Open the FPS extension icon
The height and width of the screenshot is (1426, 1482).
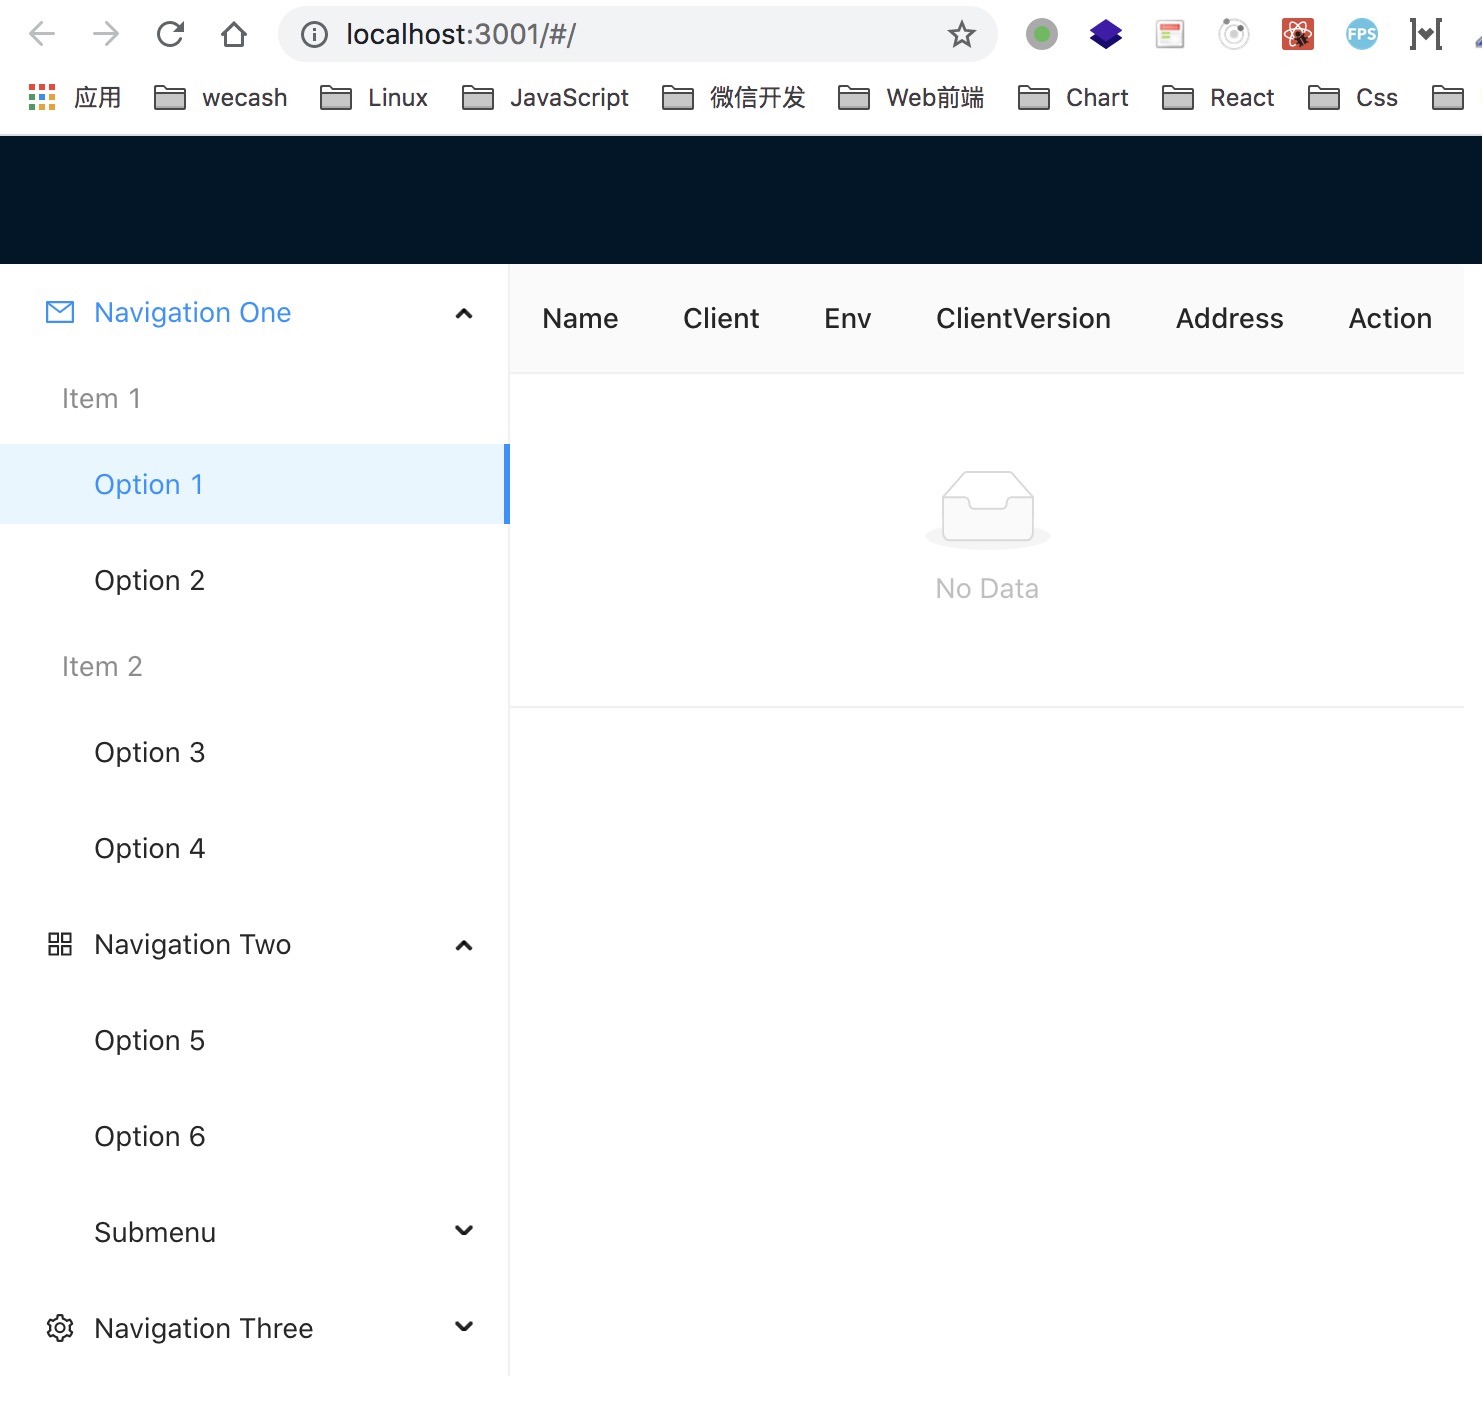tap(1362, 35)
